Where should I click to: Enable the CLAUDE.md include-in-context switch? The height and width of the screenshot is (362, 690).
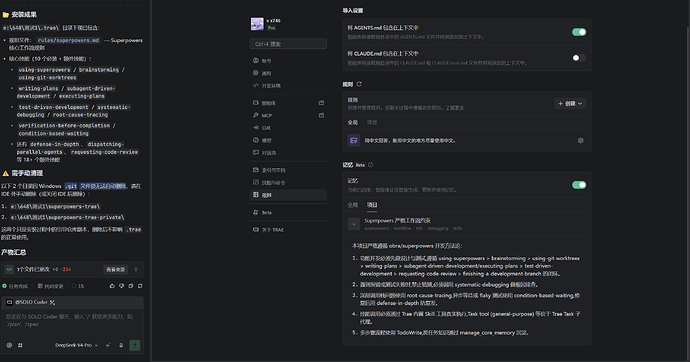[x=579, y=58]
